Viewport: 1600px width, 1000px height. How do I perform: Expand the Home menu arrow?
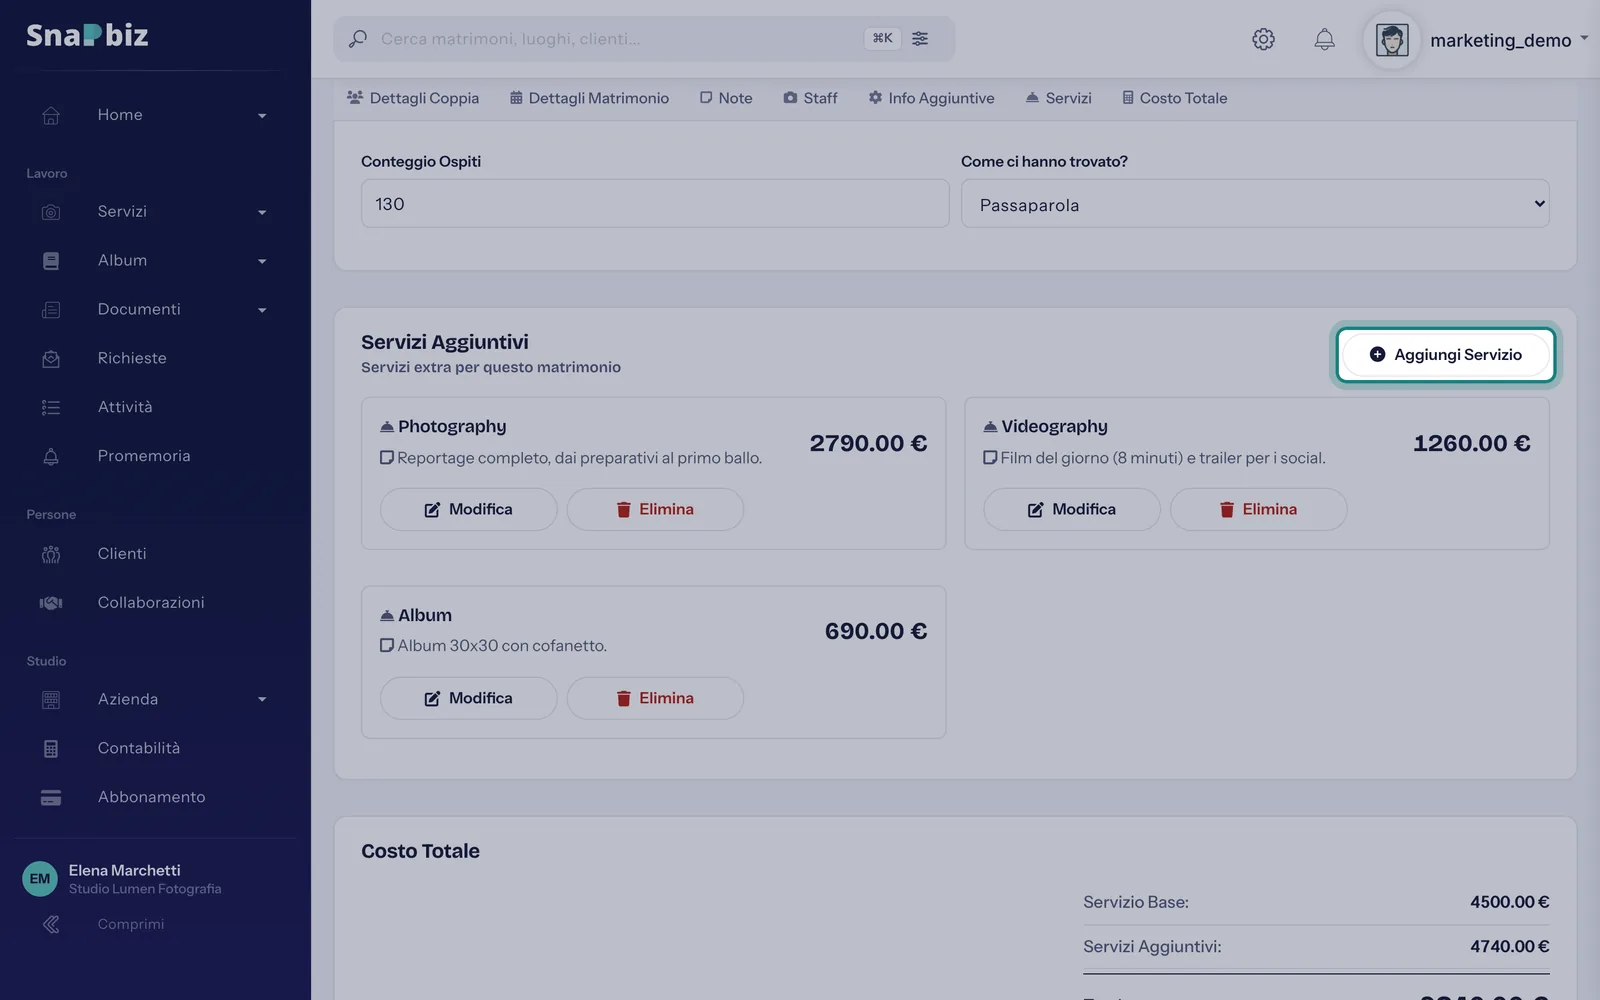click(x=262, y=116)
